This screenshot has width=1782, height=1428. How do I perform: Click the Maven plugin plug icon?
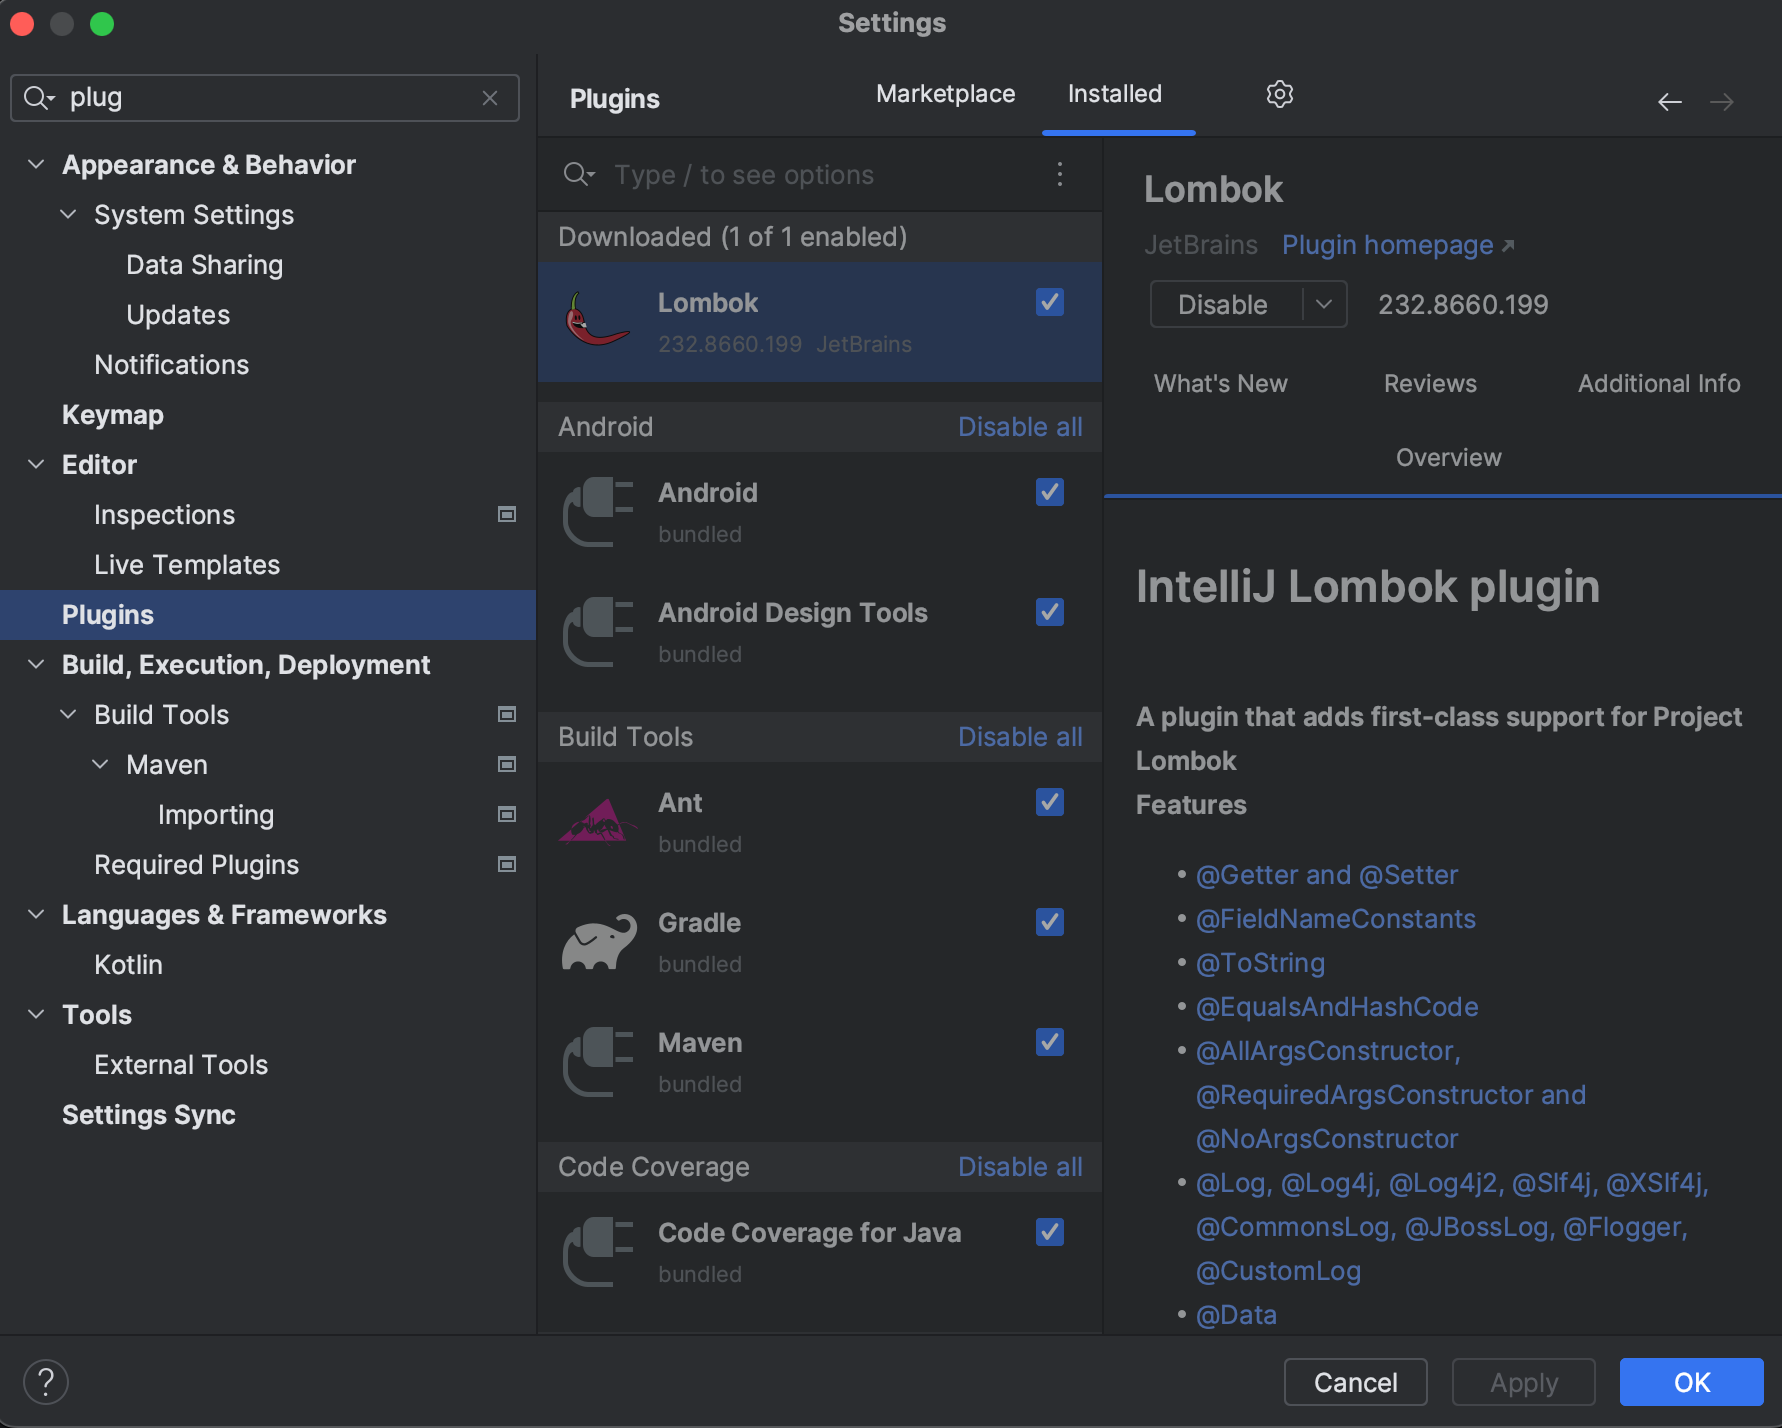(x=598, y=1061)
